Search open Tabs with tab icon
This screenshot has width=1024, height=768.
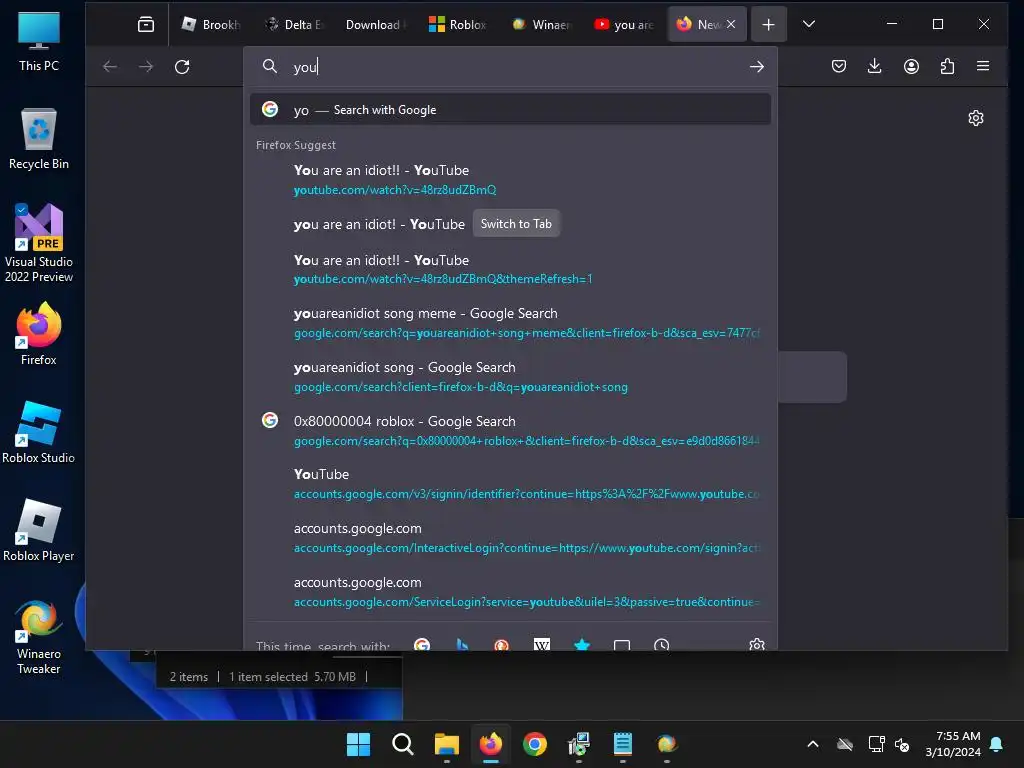pos(622,645)
